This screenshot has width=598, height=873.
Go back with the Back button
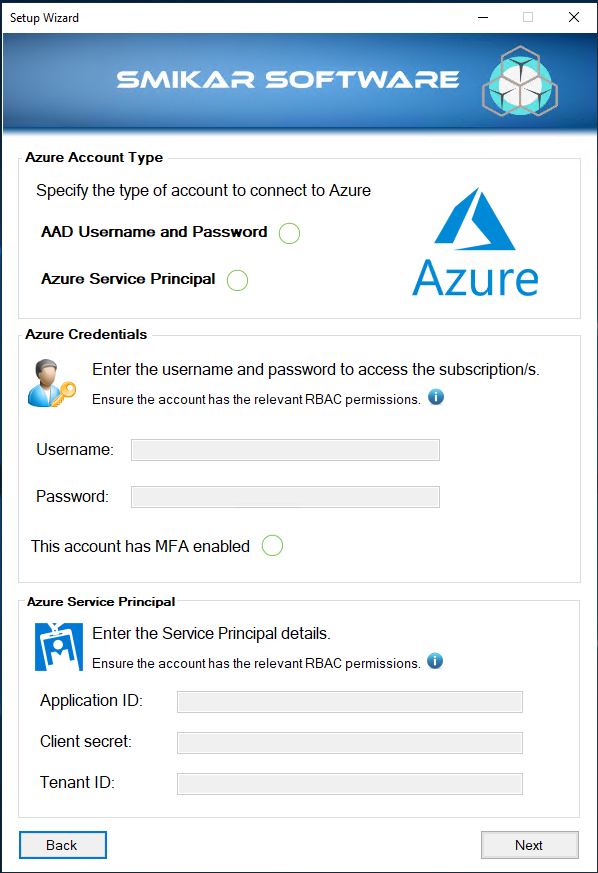63,845
